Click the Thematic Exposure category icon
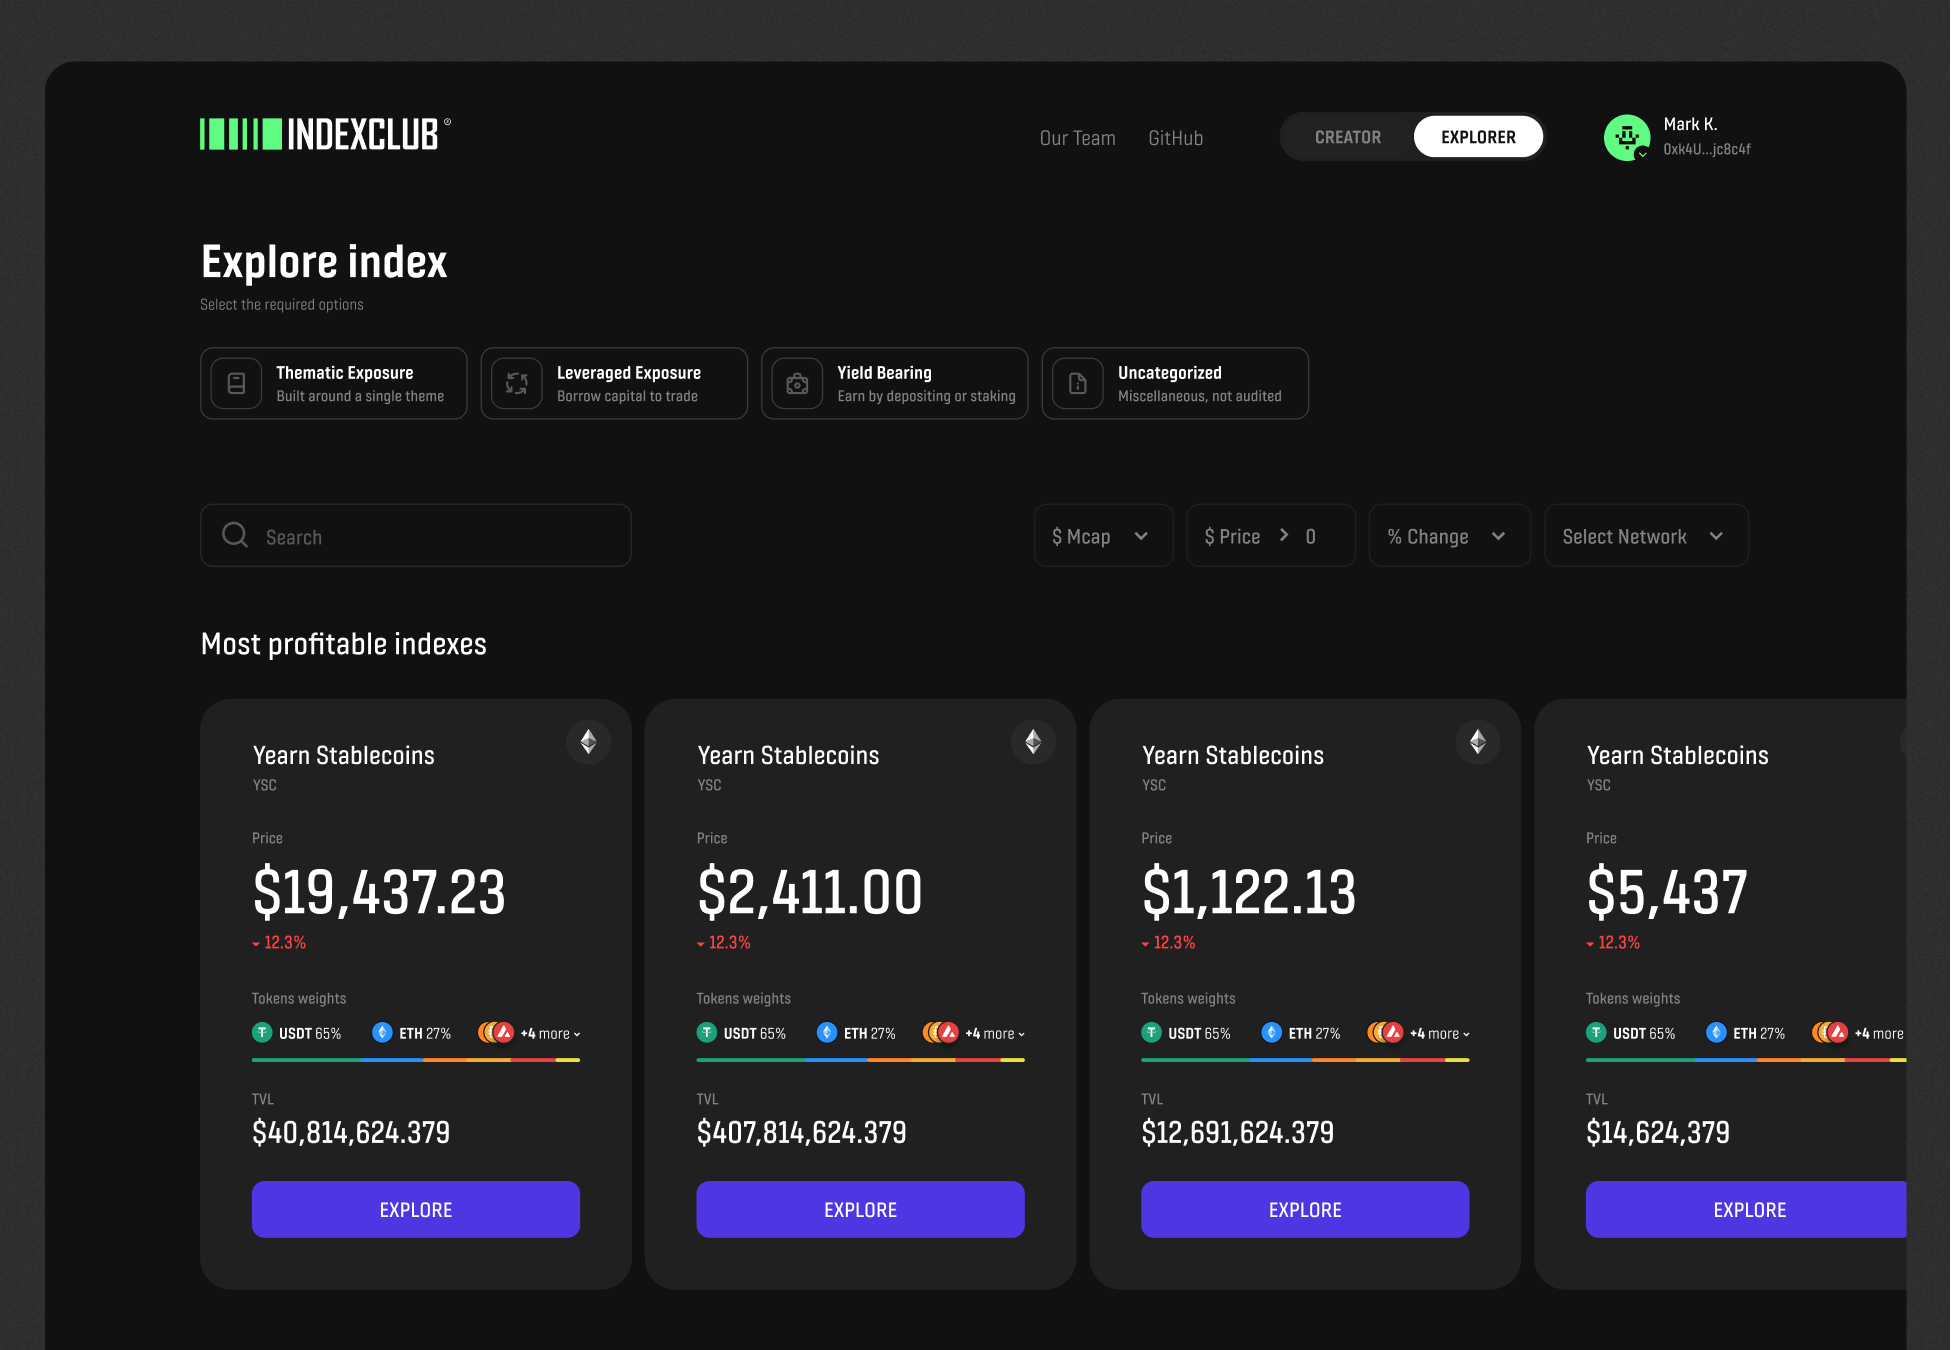 (x=237, y=383)
